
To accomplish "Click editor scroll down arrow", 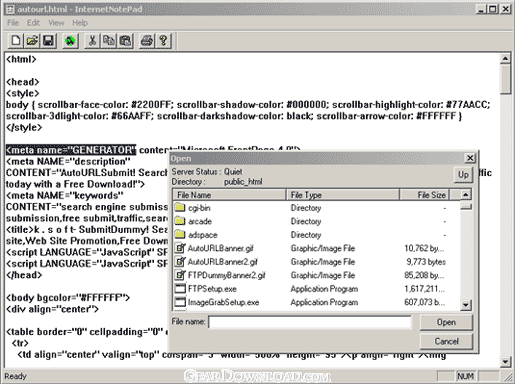I will 505,361.
